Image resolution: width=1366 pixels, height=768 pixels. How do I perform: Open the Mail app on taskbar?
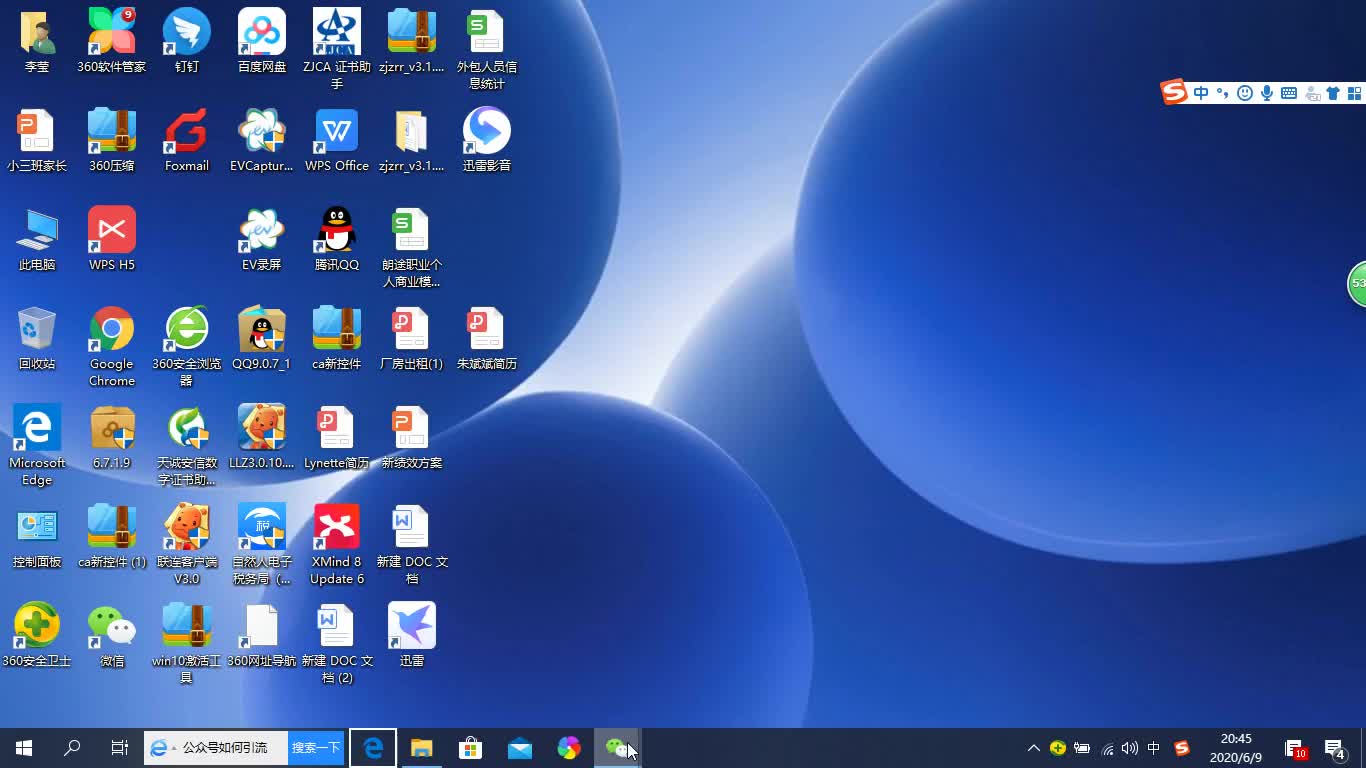tap(520, 748)
